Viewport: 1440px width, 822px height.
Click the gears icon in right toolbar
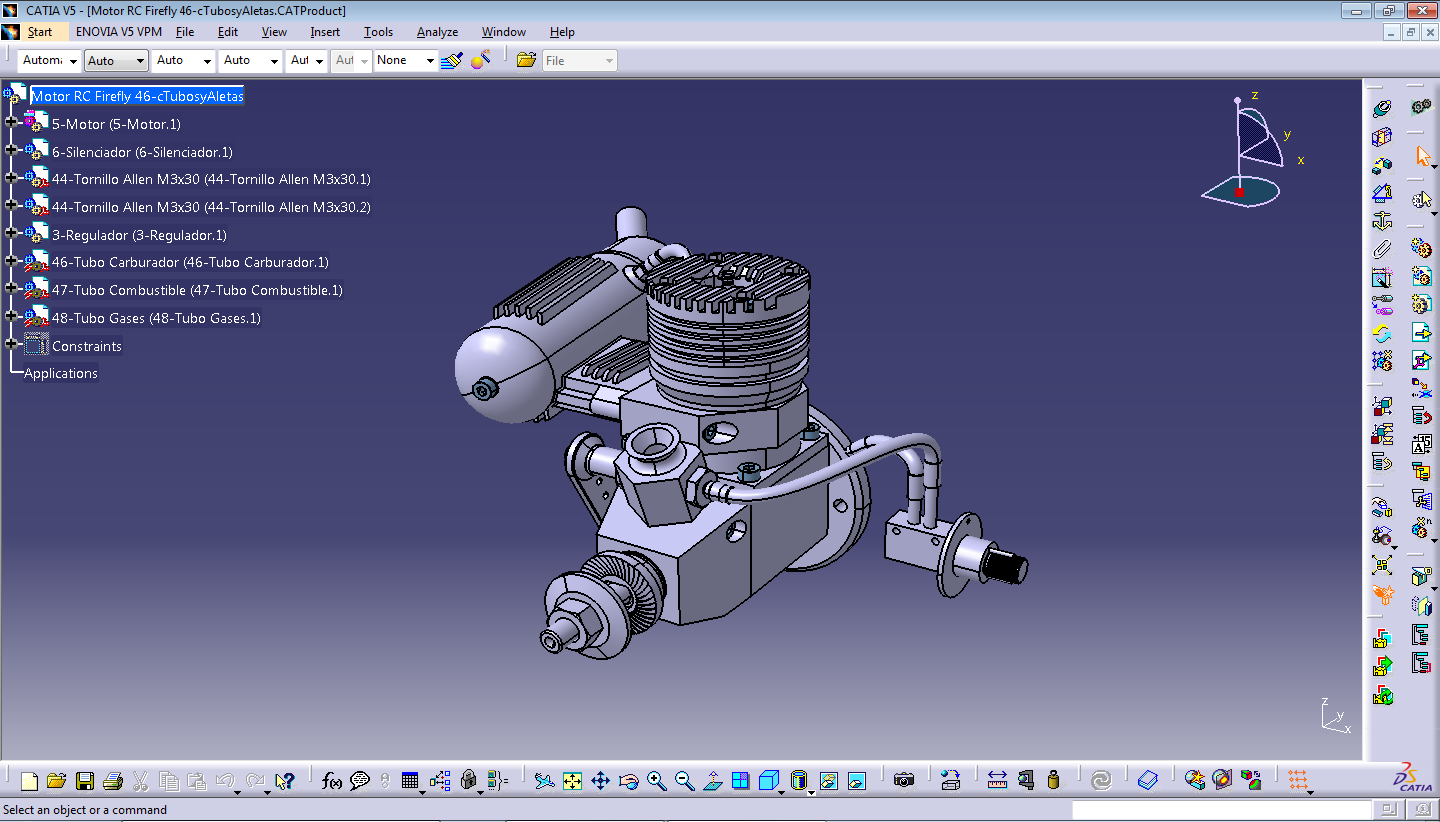click(1422, 106)
